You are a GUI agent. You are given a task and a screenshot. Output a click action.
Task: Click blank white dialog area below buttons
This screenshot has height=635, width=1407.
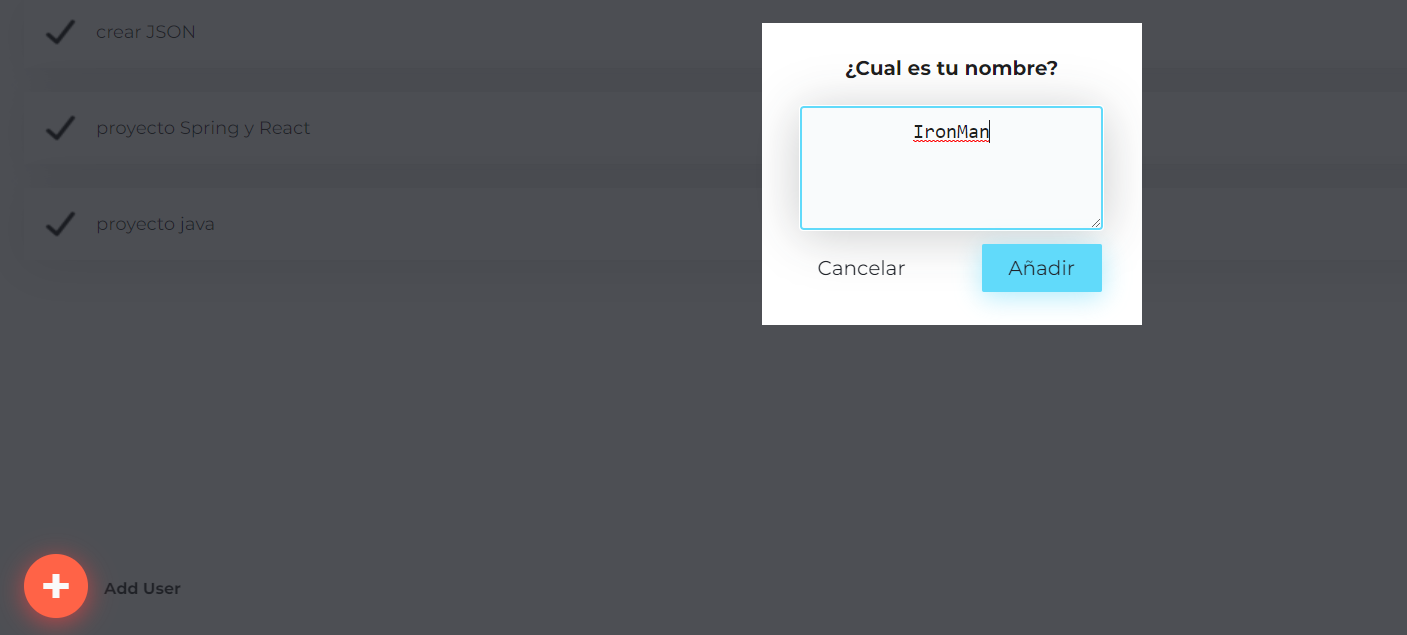951,309
